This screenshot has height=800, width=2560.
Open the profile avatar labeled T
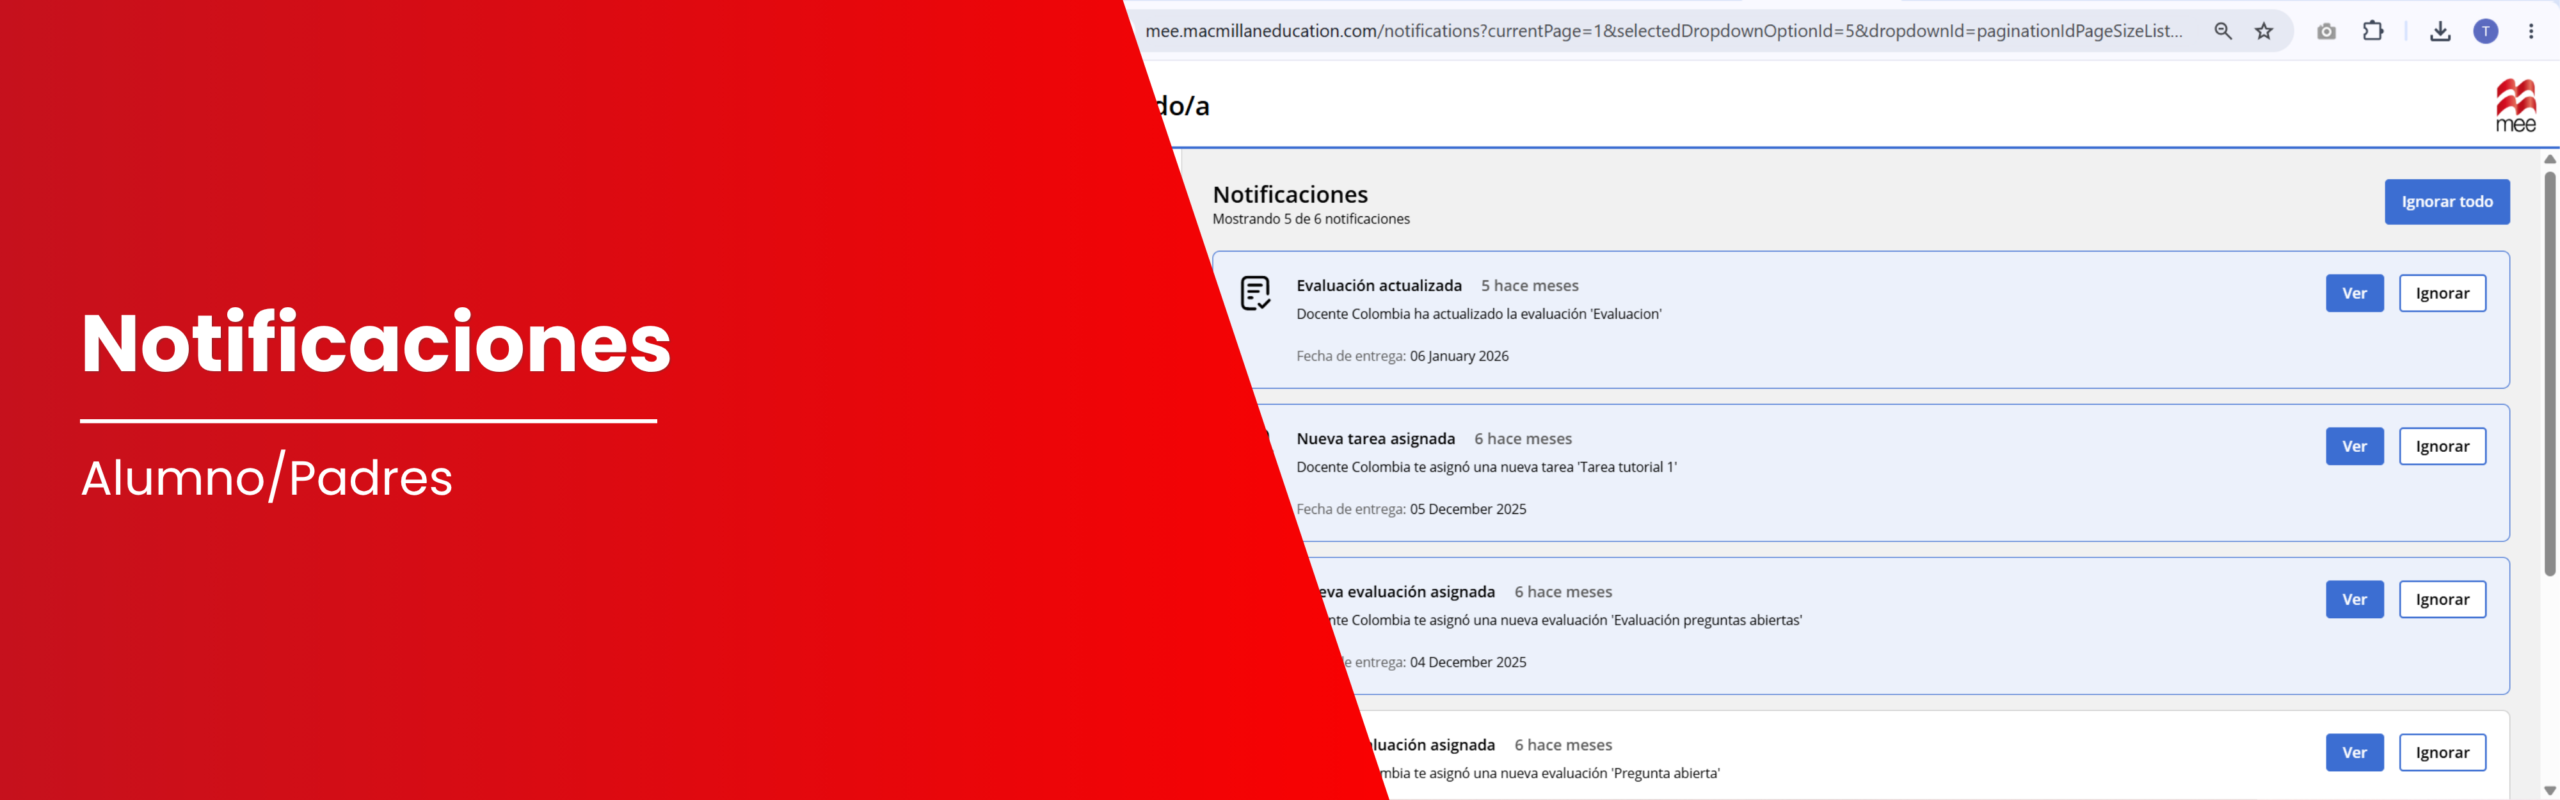pos(2486,31)
